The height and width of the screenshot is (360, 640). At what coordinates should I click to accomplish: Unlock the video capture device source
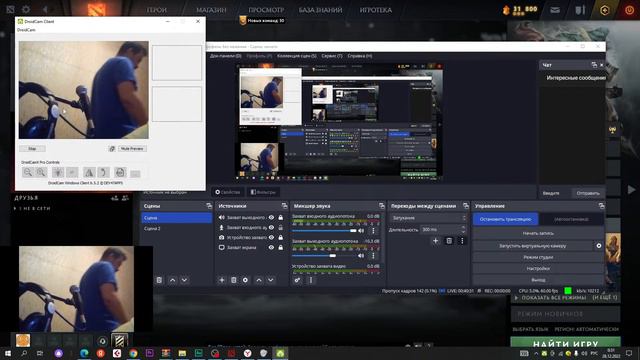coord(281,237)
